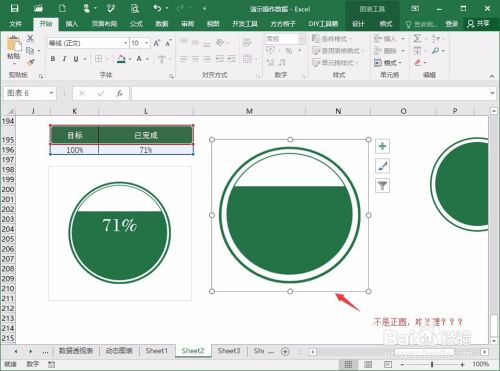Image resolution: width=500 pixels, height=371 pixels.
Task: Decrease font size with the smaller A
Action: (x=168, y=43)
